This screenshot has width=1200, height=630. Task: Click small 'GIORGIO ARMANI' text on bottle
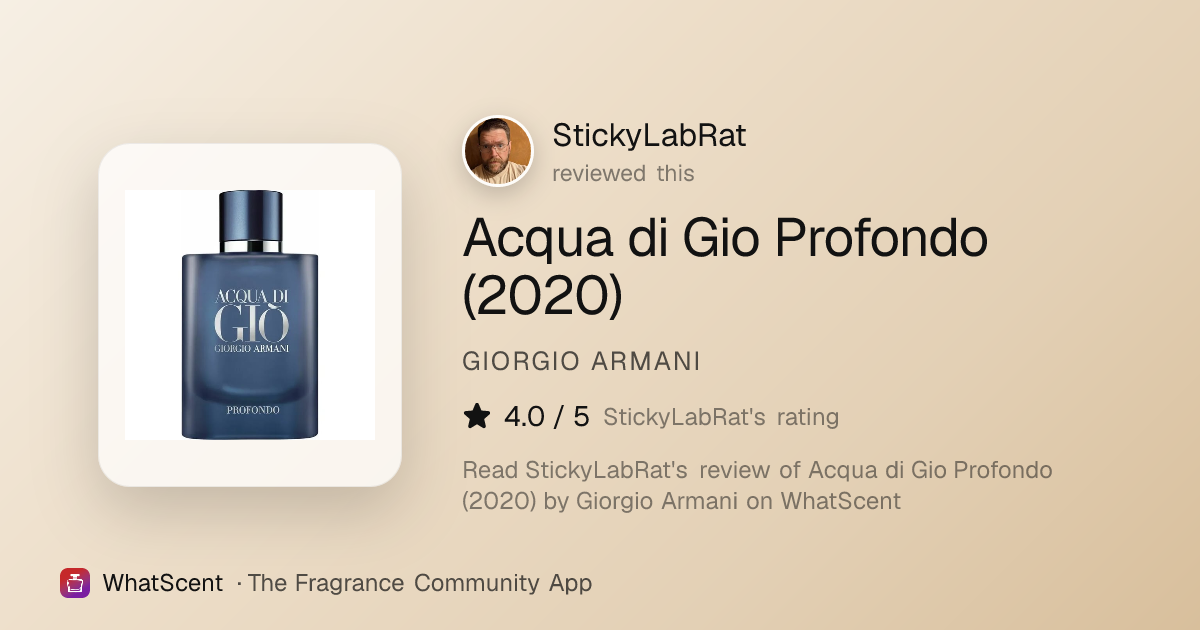coord(250,349)
